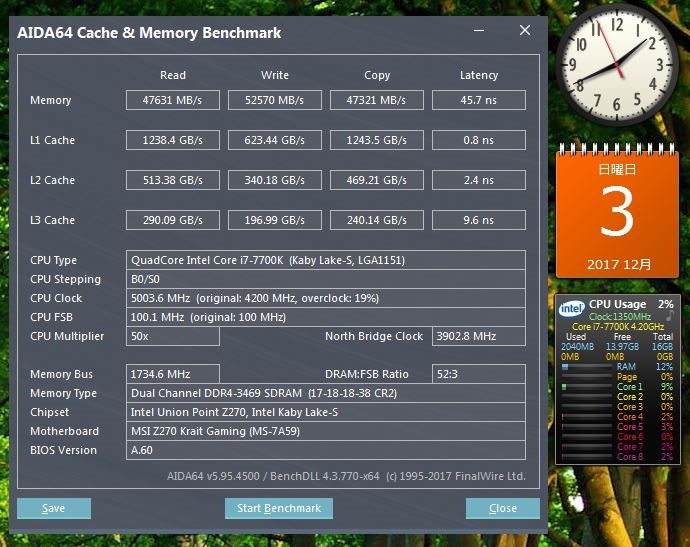
Task: Minimize the AIDA64 benchmark window
Action: point(479,30)
